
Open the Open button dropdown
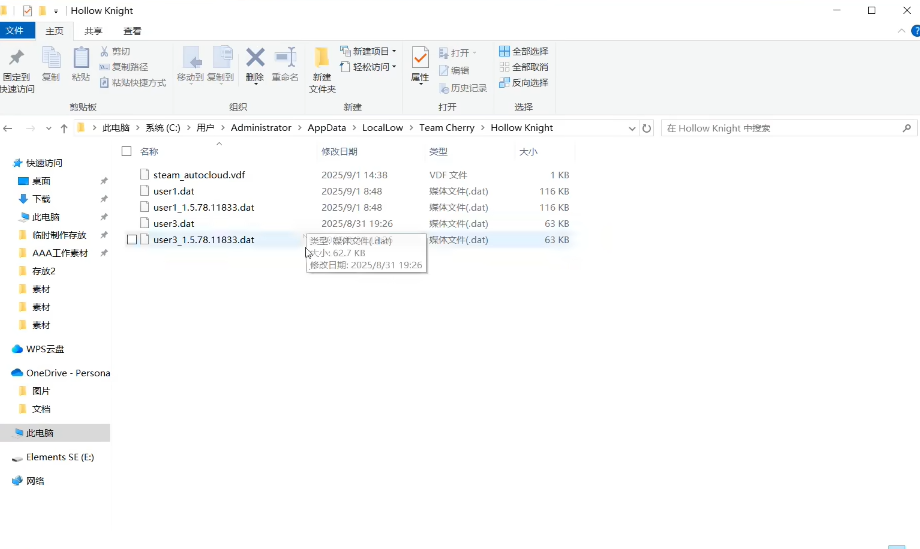[458, 53]
